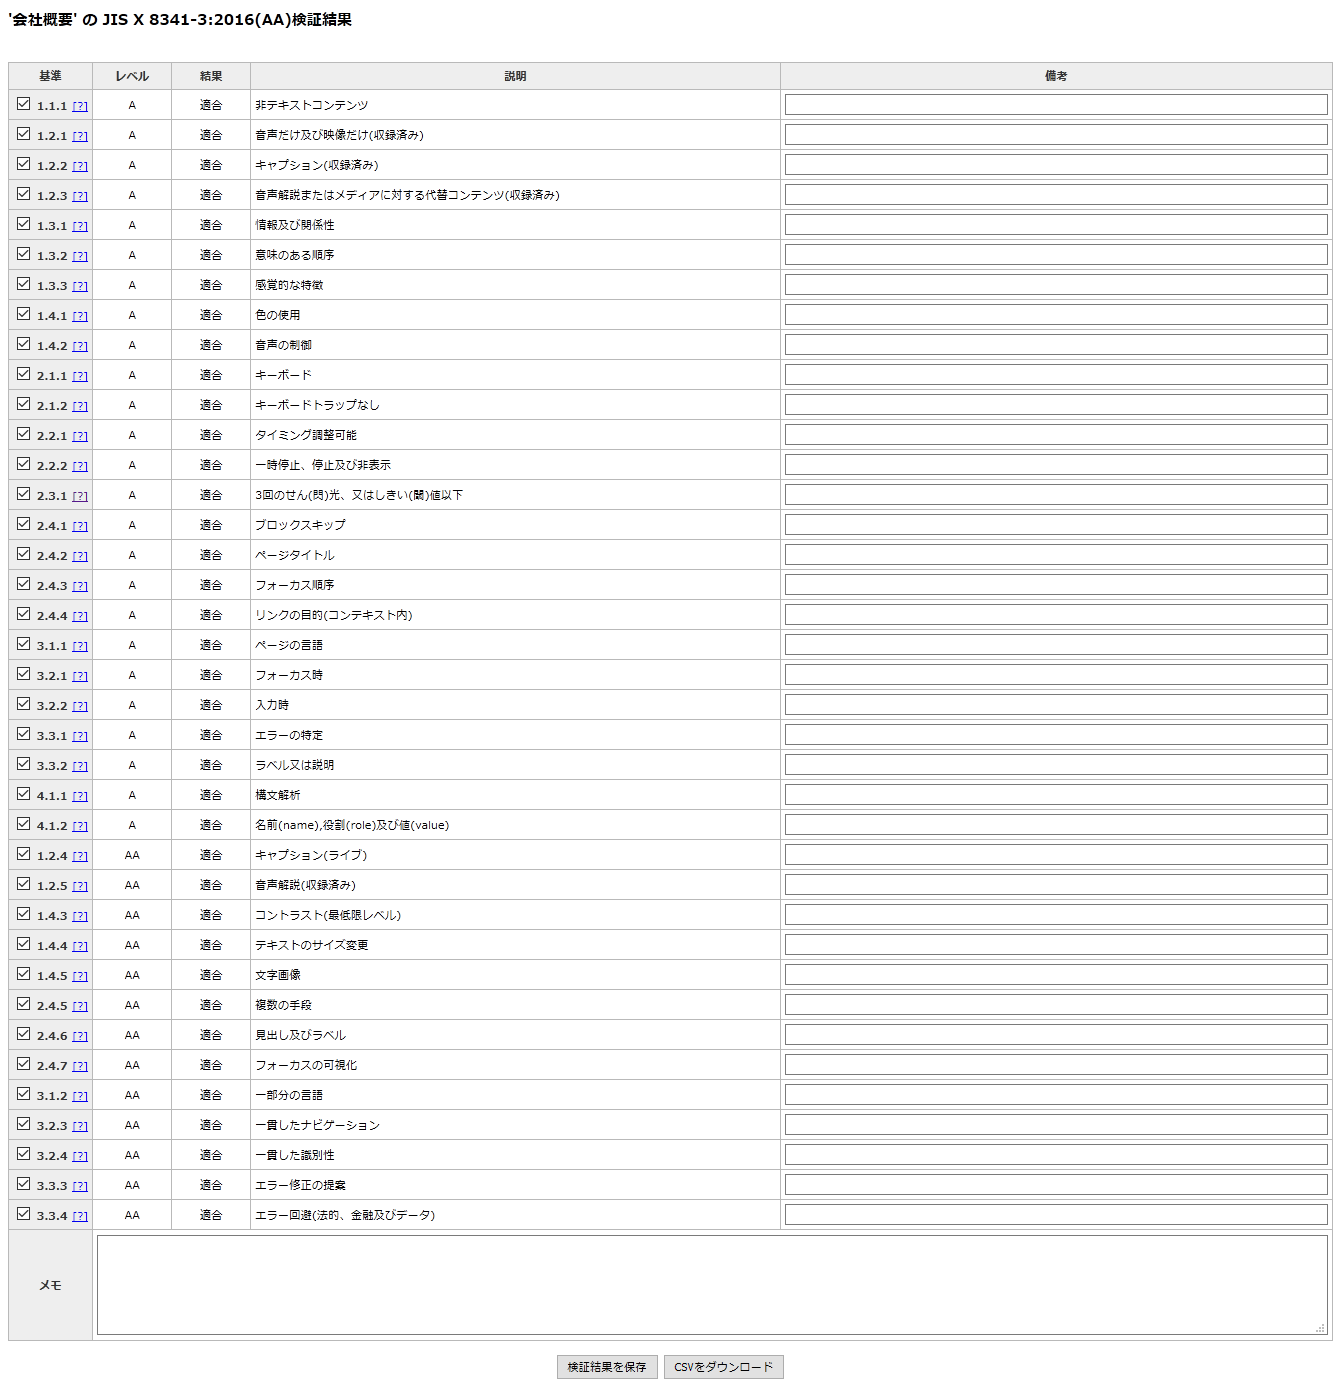This screenshot has width=1341, height=1392.
Task: Click remarks field for フォーカスの可視化 row
Action: [1056, 1065]
